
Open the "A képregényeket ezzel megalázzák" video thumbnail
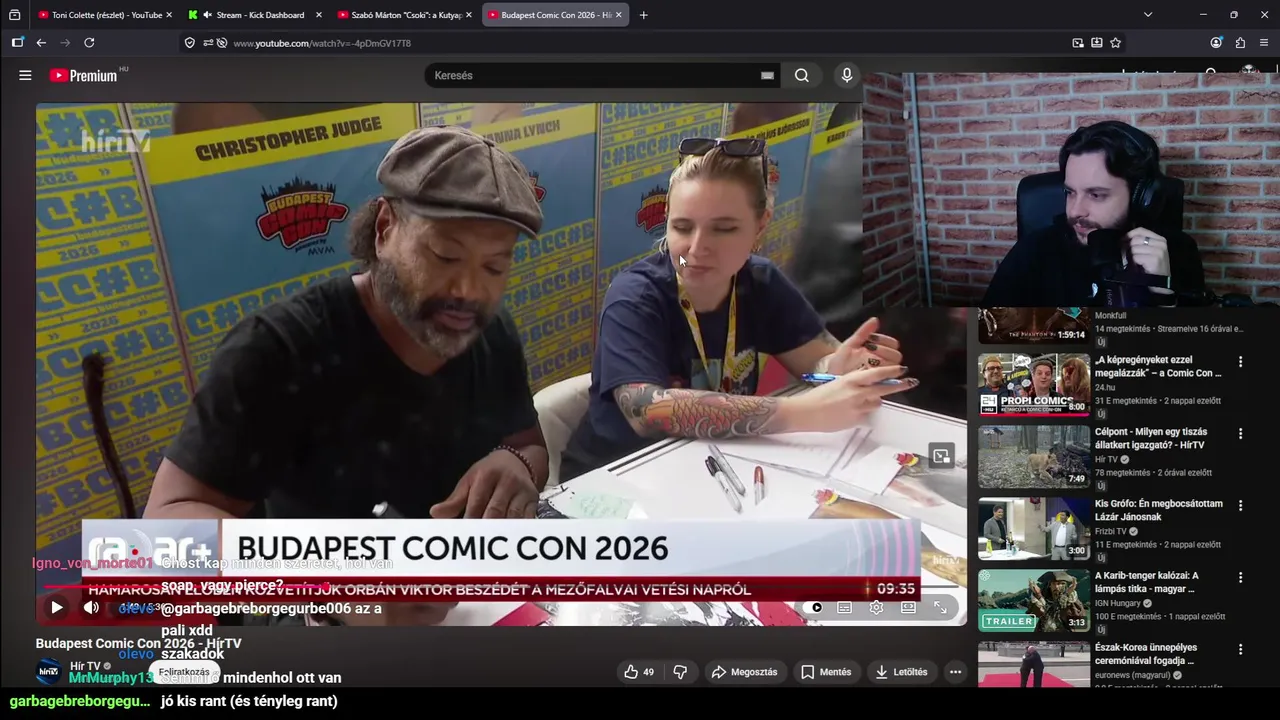tap(1033, 384)
